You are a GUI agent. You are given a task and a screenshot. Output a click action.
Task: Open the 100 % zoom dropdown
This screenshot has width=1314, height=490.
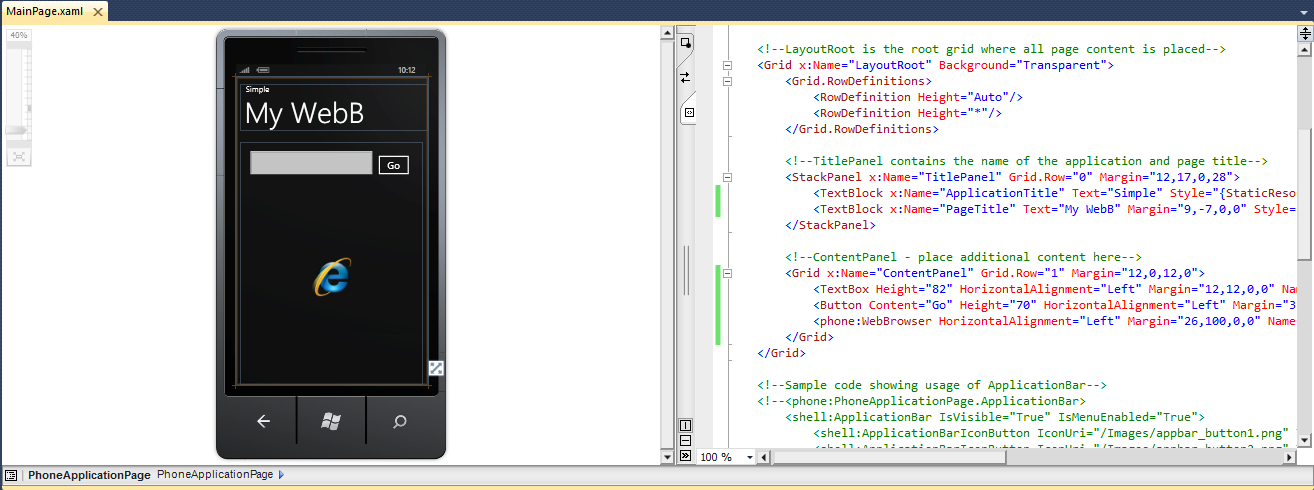[748, 457]
